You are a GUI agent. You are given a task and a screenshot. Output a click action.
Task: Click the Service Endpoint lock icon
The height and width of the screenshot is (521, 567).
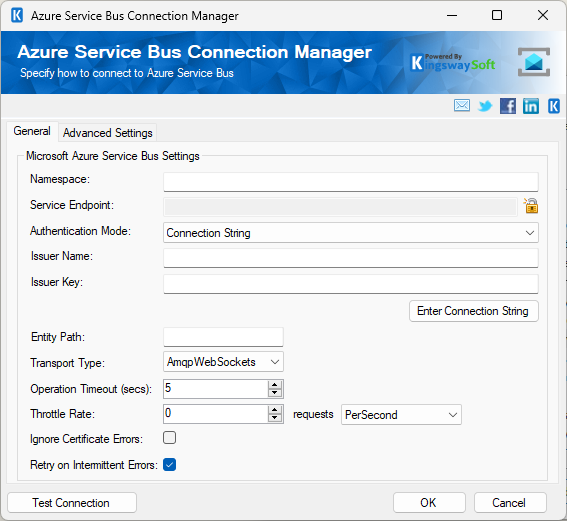(531, 206)
